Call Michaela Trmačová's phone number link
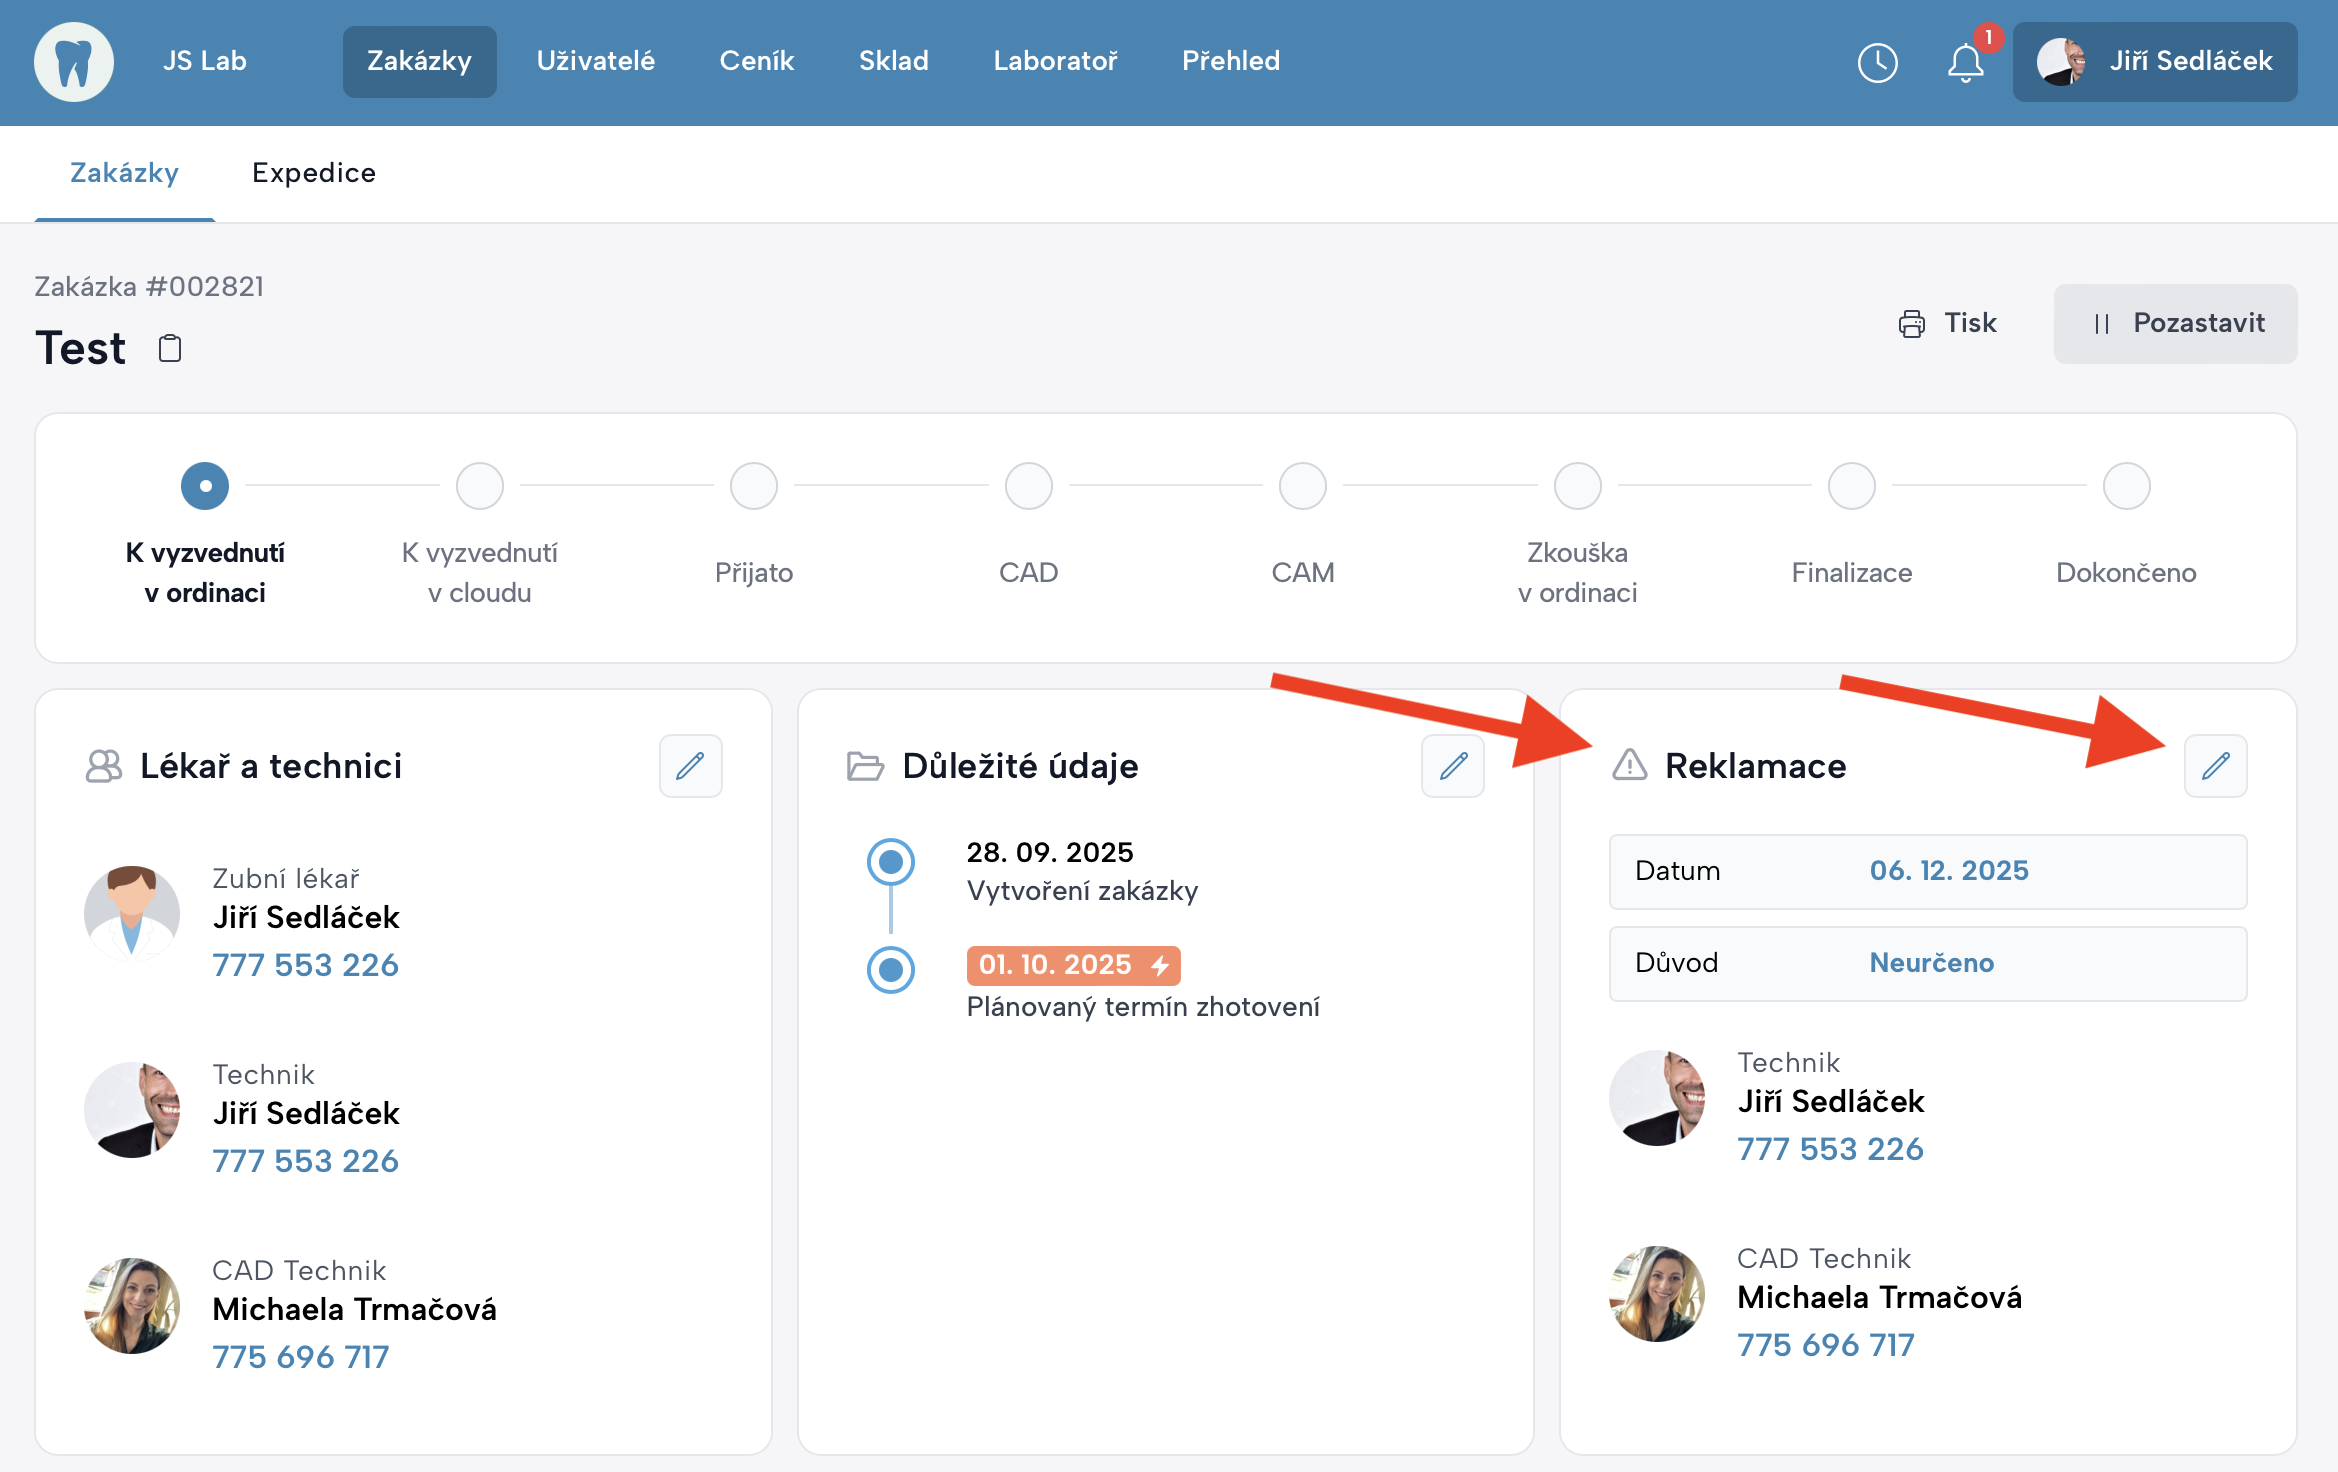This screenshot has height=1472, width=2338. pyautogui.click(x=300, y=1357)
